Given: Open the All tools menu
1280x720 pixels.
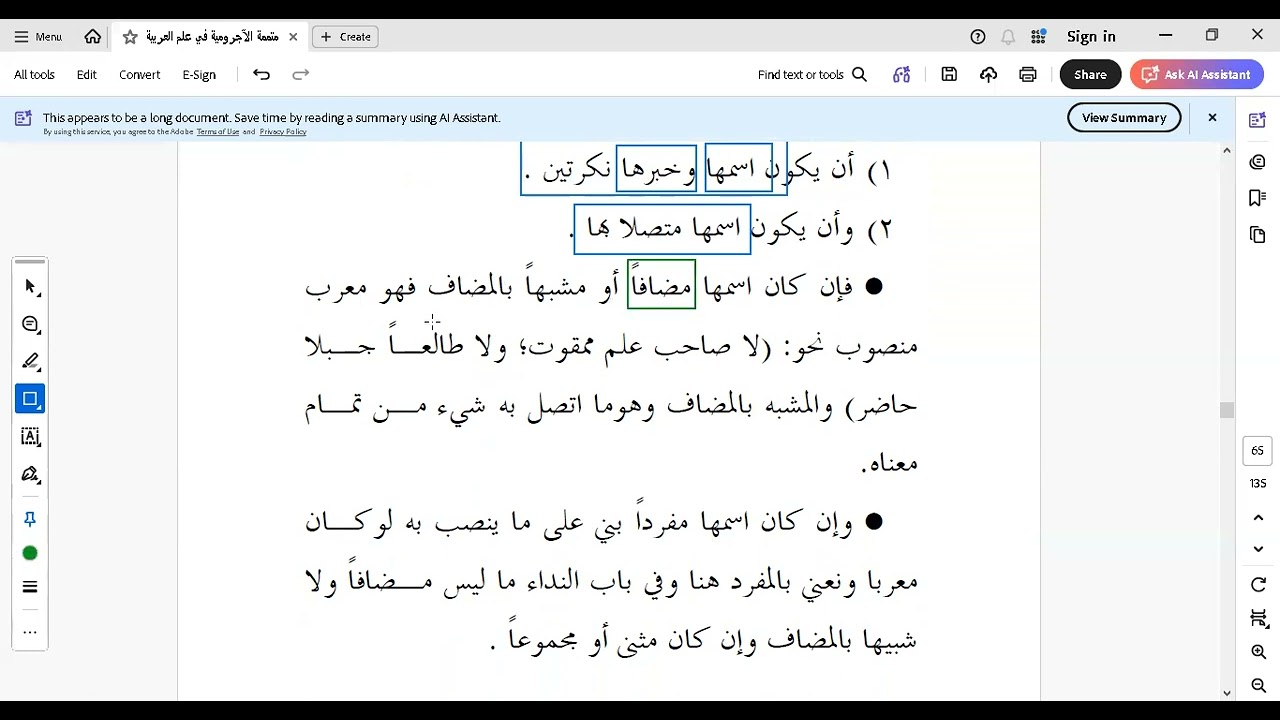Looking at the screenshot, I should pos(34,74).
